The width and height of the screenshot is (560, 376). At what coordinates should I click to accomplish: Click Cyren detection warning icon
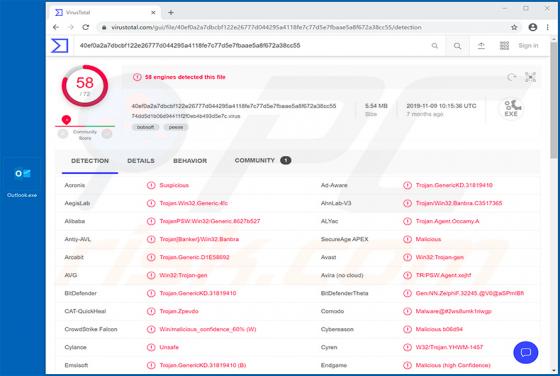[x=407, y=347]
